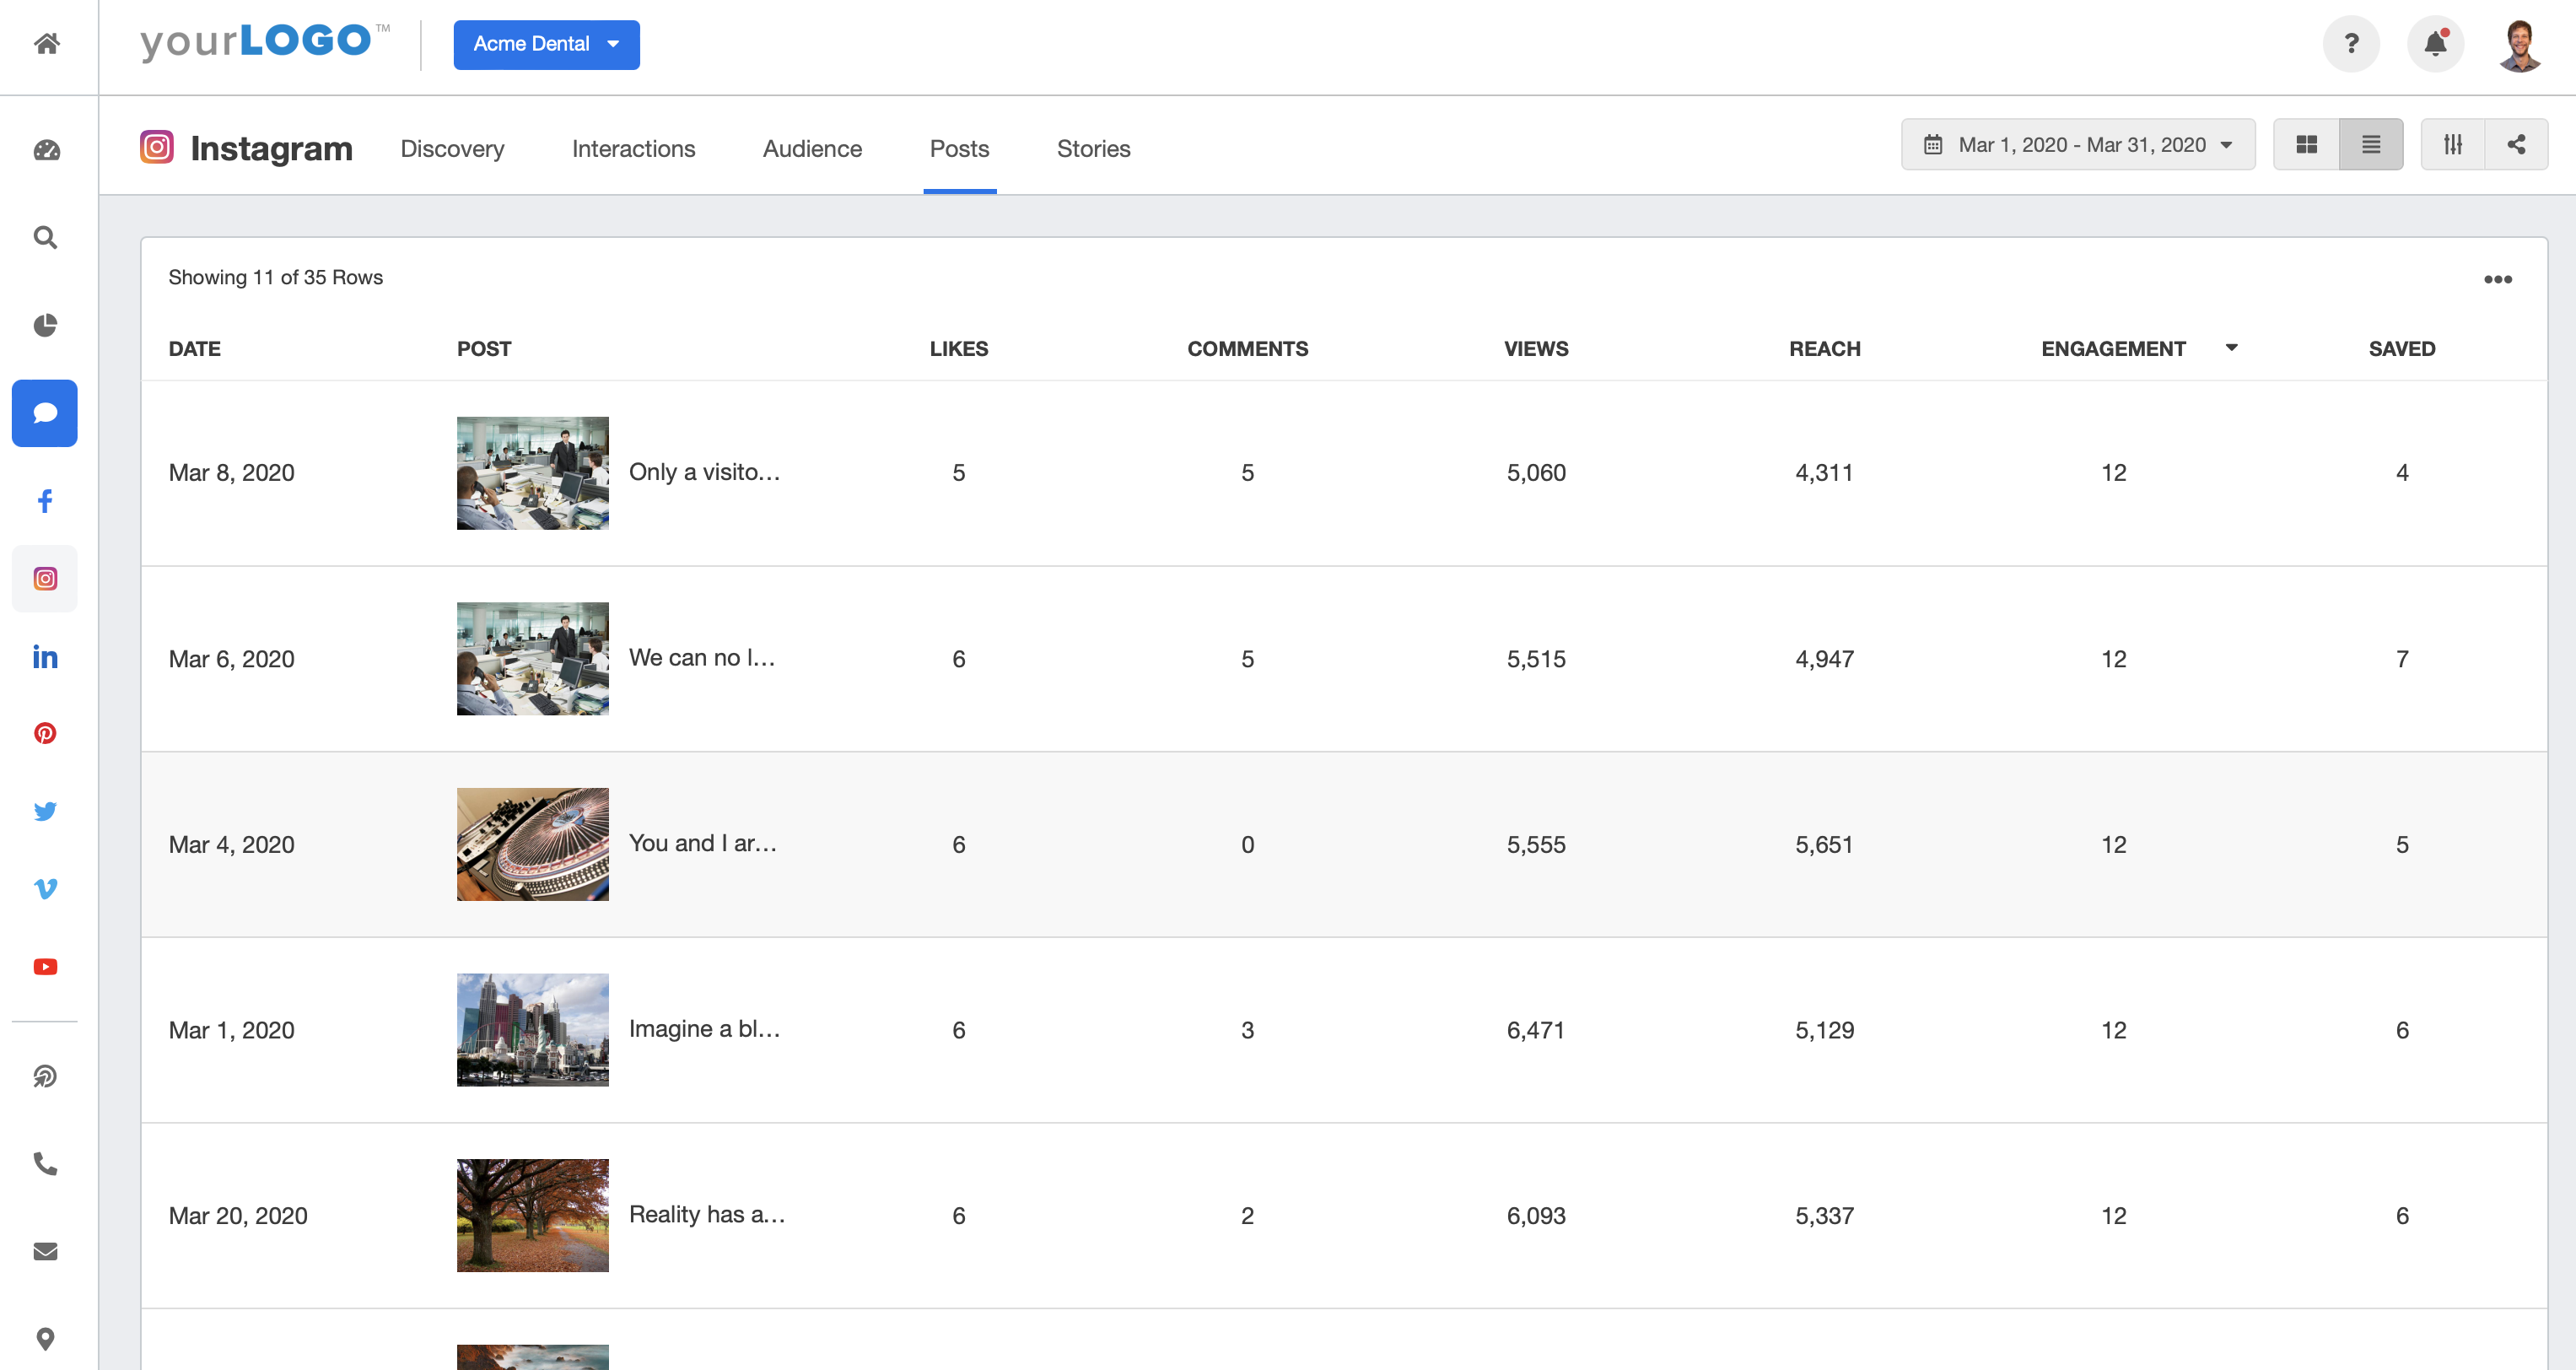Select the POST column header
Image resolution: width=2576 pixels, height=1370 pixels.
(484, 349)
